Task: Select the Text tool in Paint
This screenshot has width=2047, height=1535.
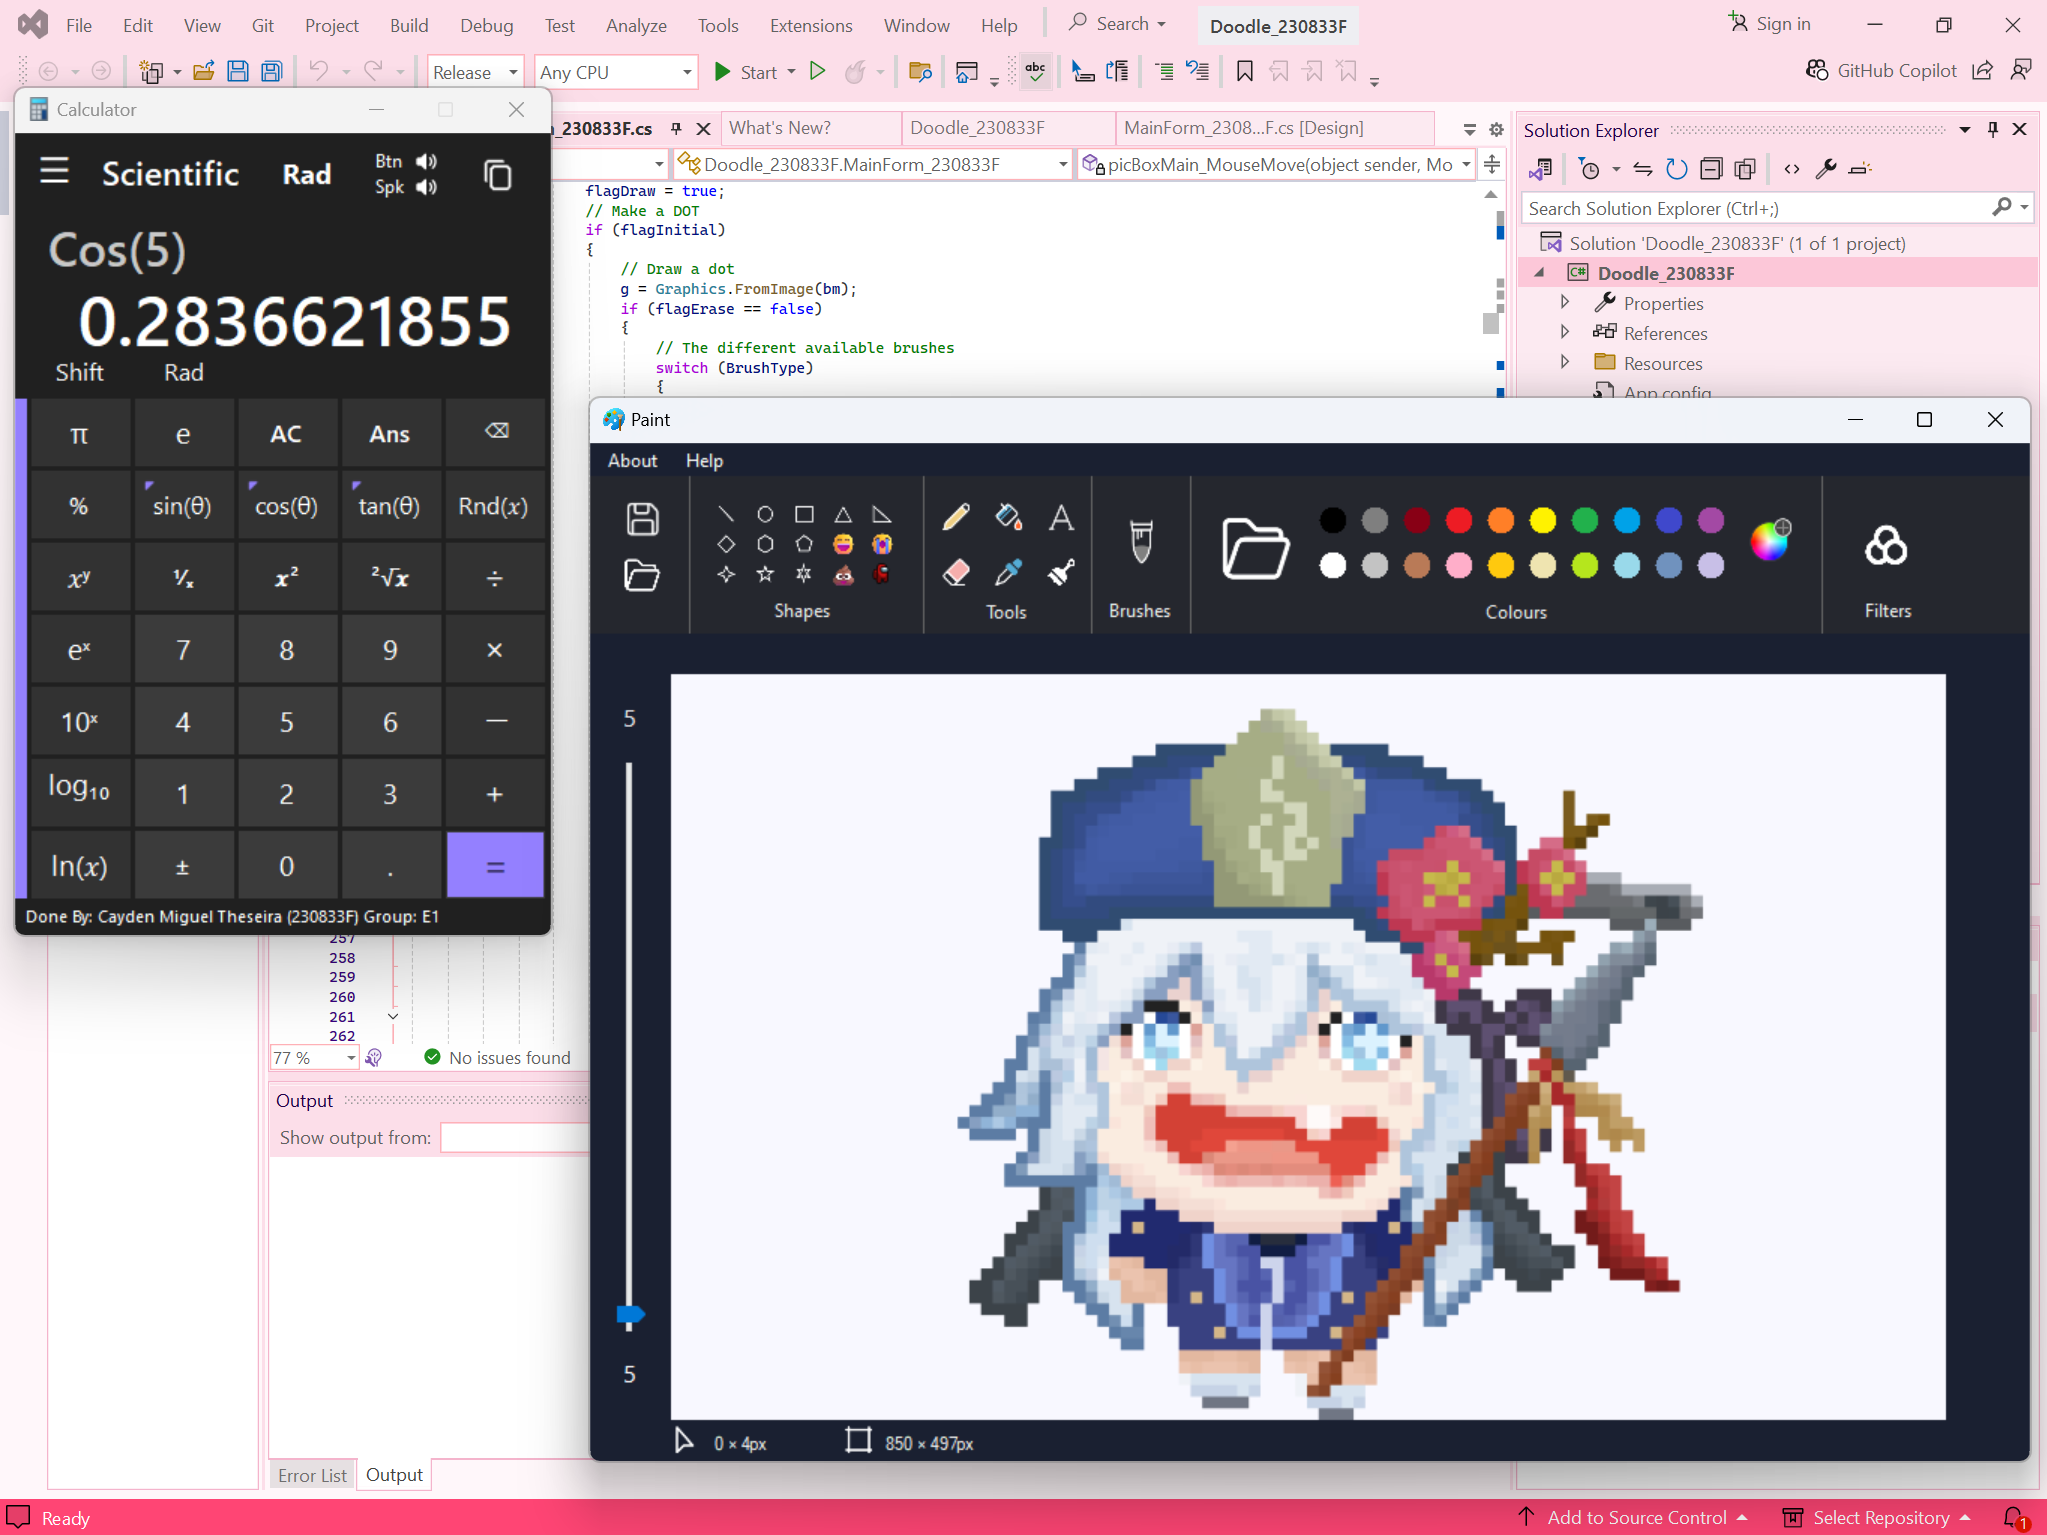Action: (1061, 516)
